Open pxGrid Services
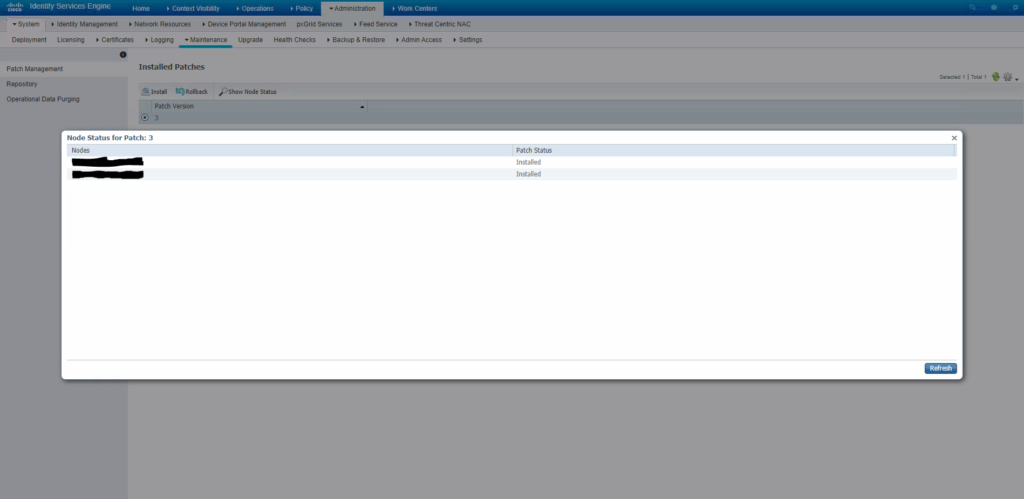This screenshot has height=499, width=1024. pos(319,24)
